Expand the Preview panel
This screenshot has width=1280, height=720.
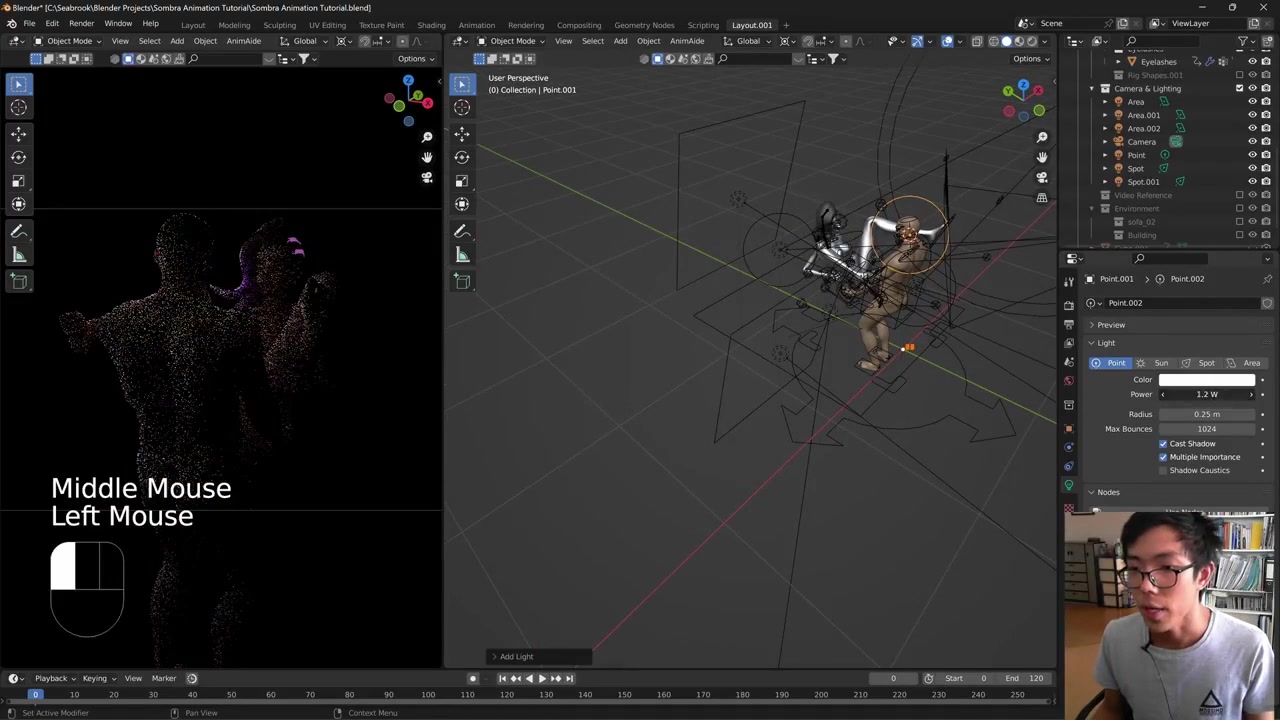1110,325
